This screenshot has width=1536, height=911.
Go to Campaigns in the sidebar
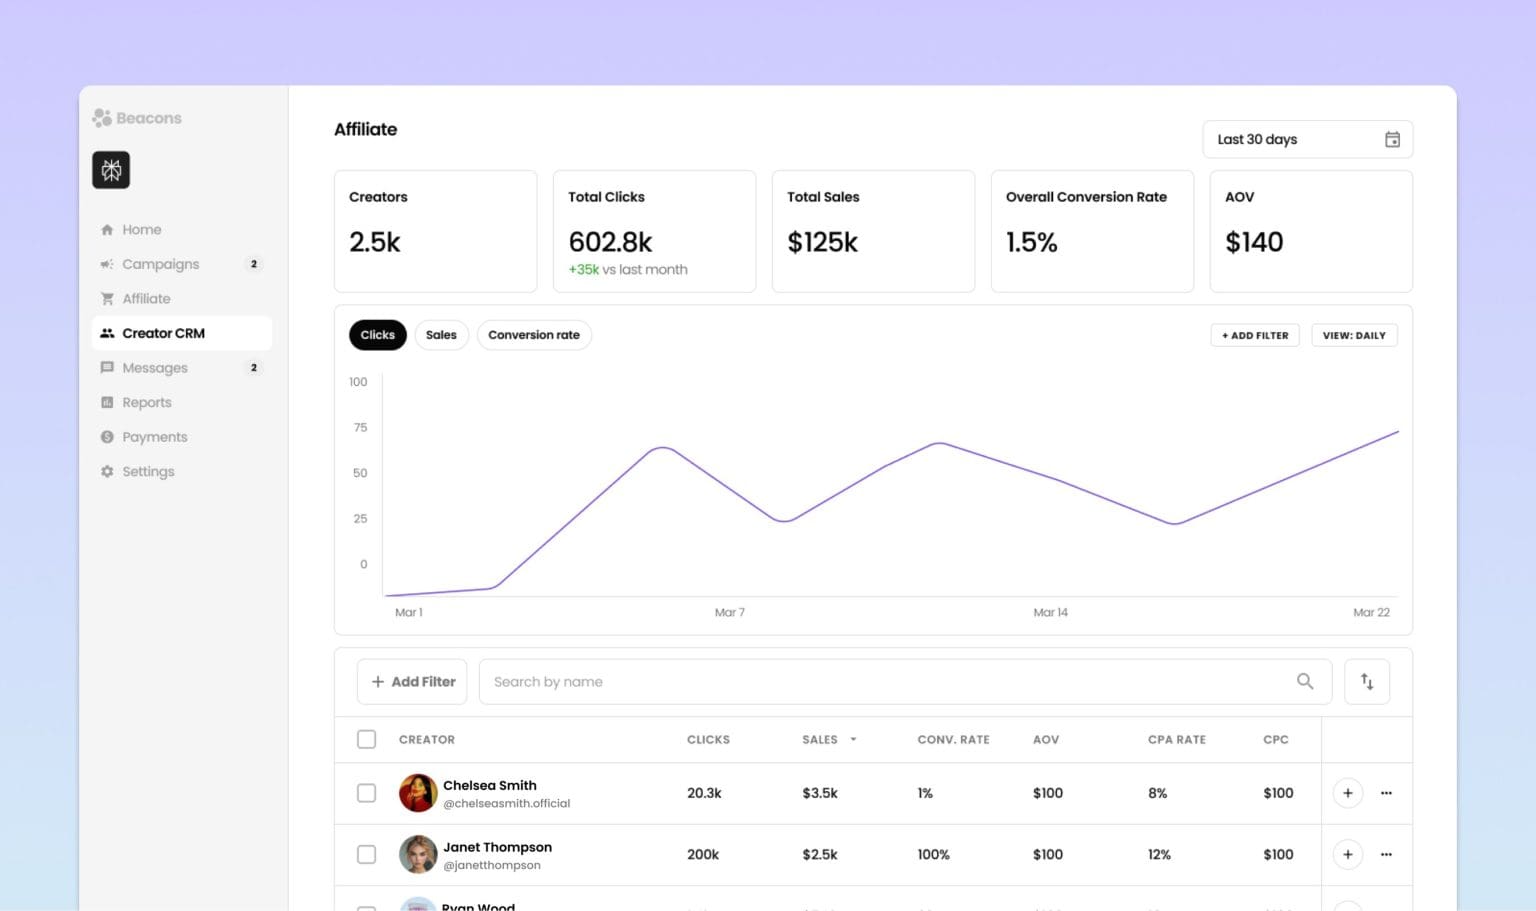(161, 264)
